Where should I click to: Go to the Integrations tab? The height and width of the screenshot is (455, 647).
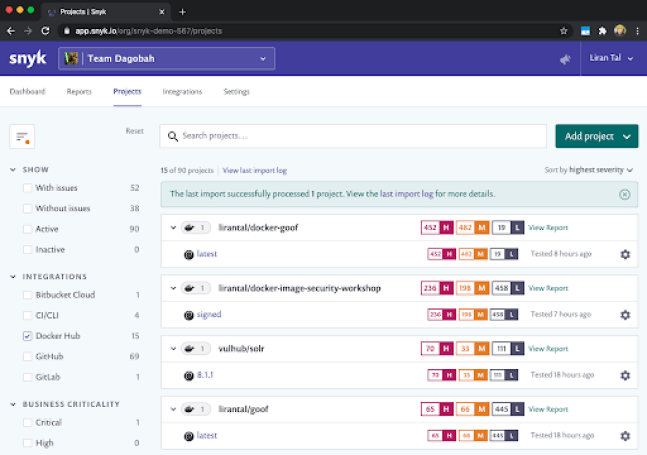[182, 92]
